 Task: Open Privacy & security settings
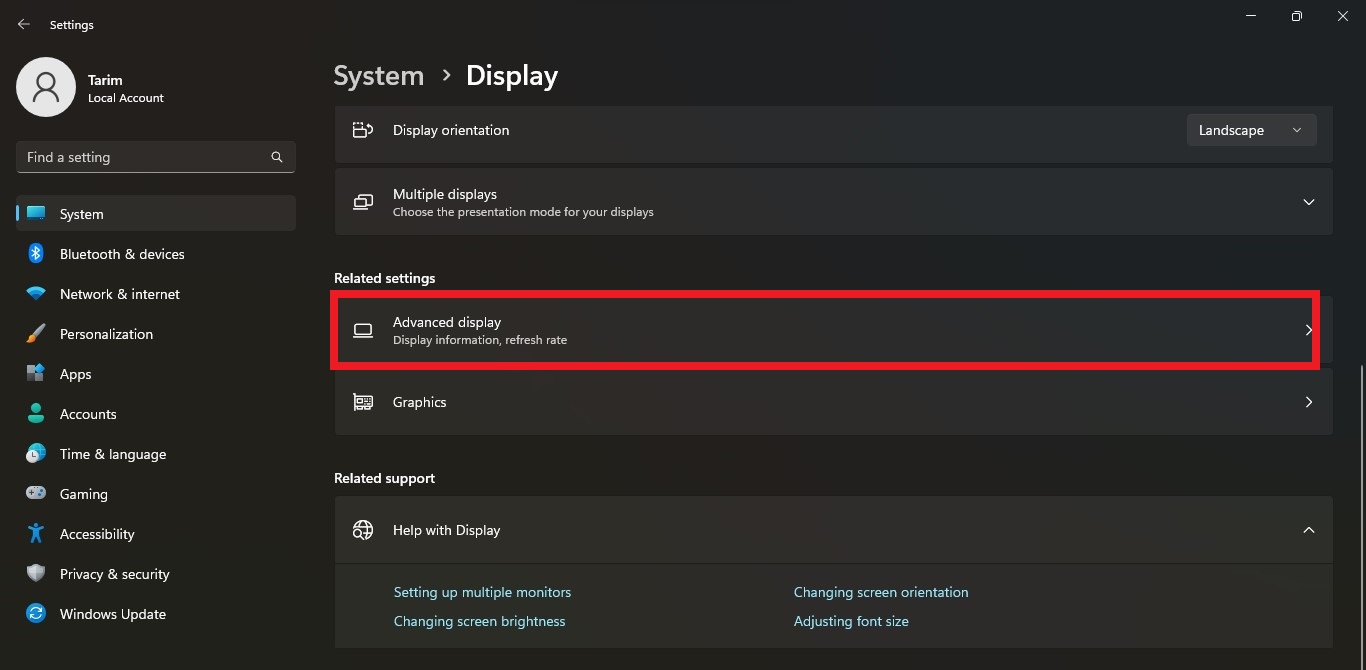[115, 573]
